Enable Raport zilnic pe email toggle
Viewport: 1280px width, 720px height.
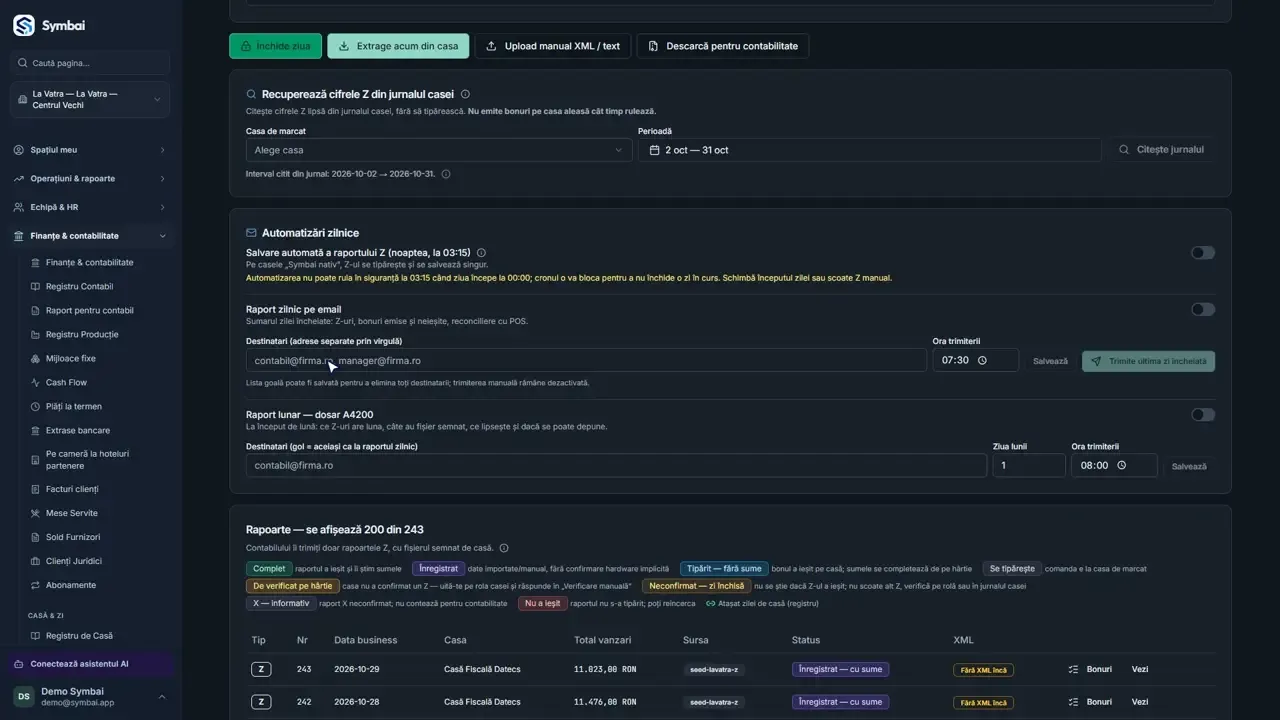click(1203, 310)
